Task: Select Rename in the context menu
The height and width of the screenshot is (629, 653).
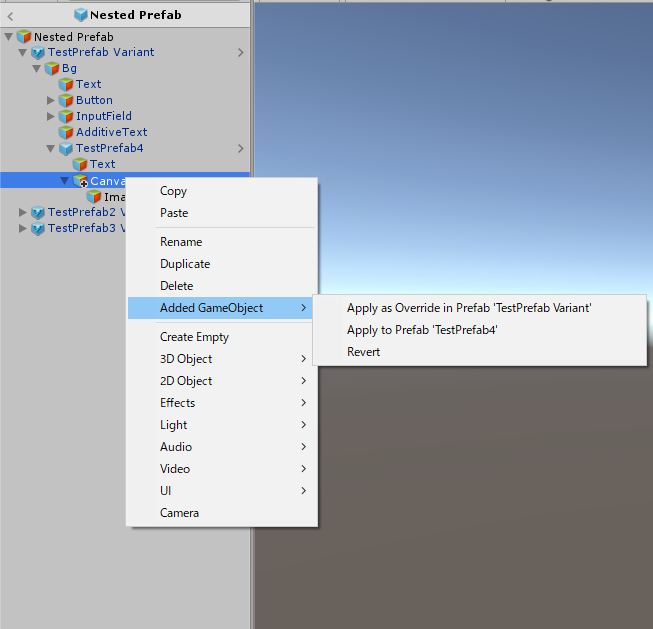Action: (222, 242)
